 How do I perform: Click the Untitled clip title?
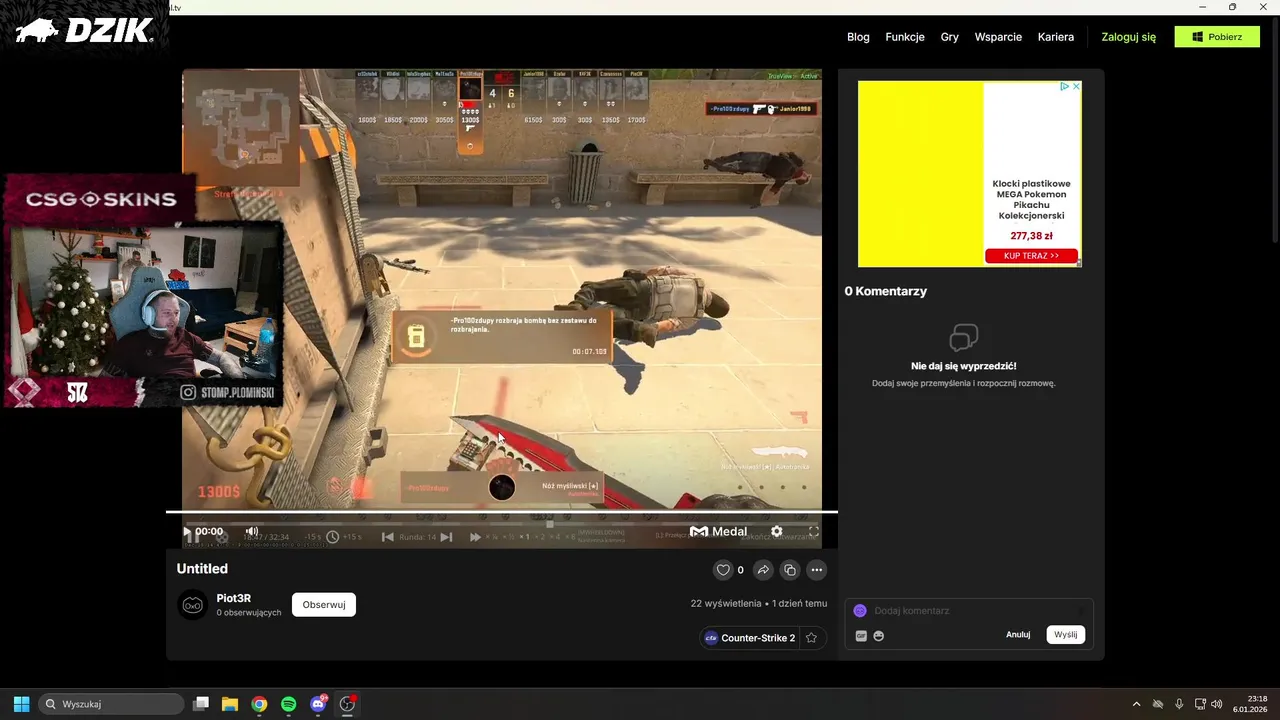click(x=202, y=568)
